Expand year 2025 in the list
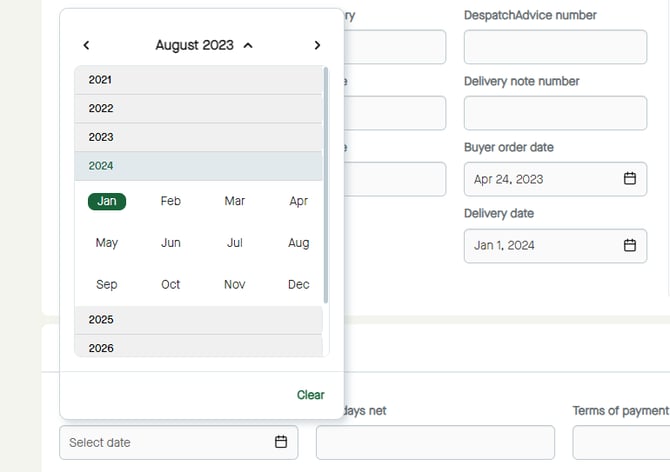The height and width of the screenshot is (472, 670). [198, 320]
